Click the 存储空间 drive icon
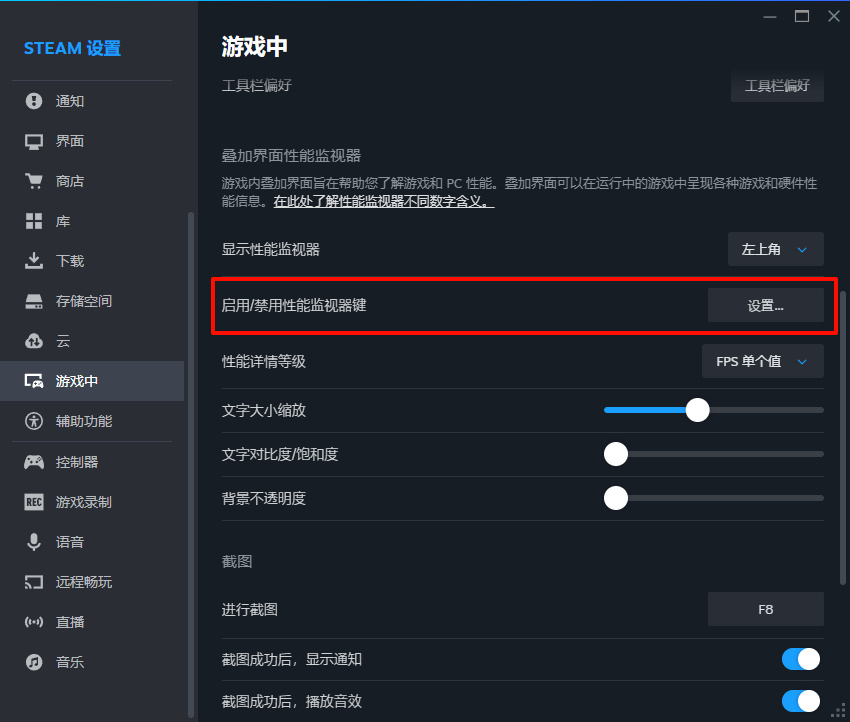This screenshot has width=850, height=722. [x=34, y=301]
